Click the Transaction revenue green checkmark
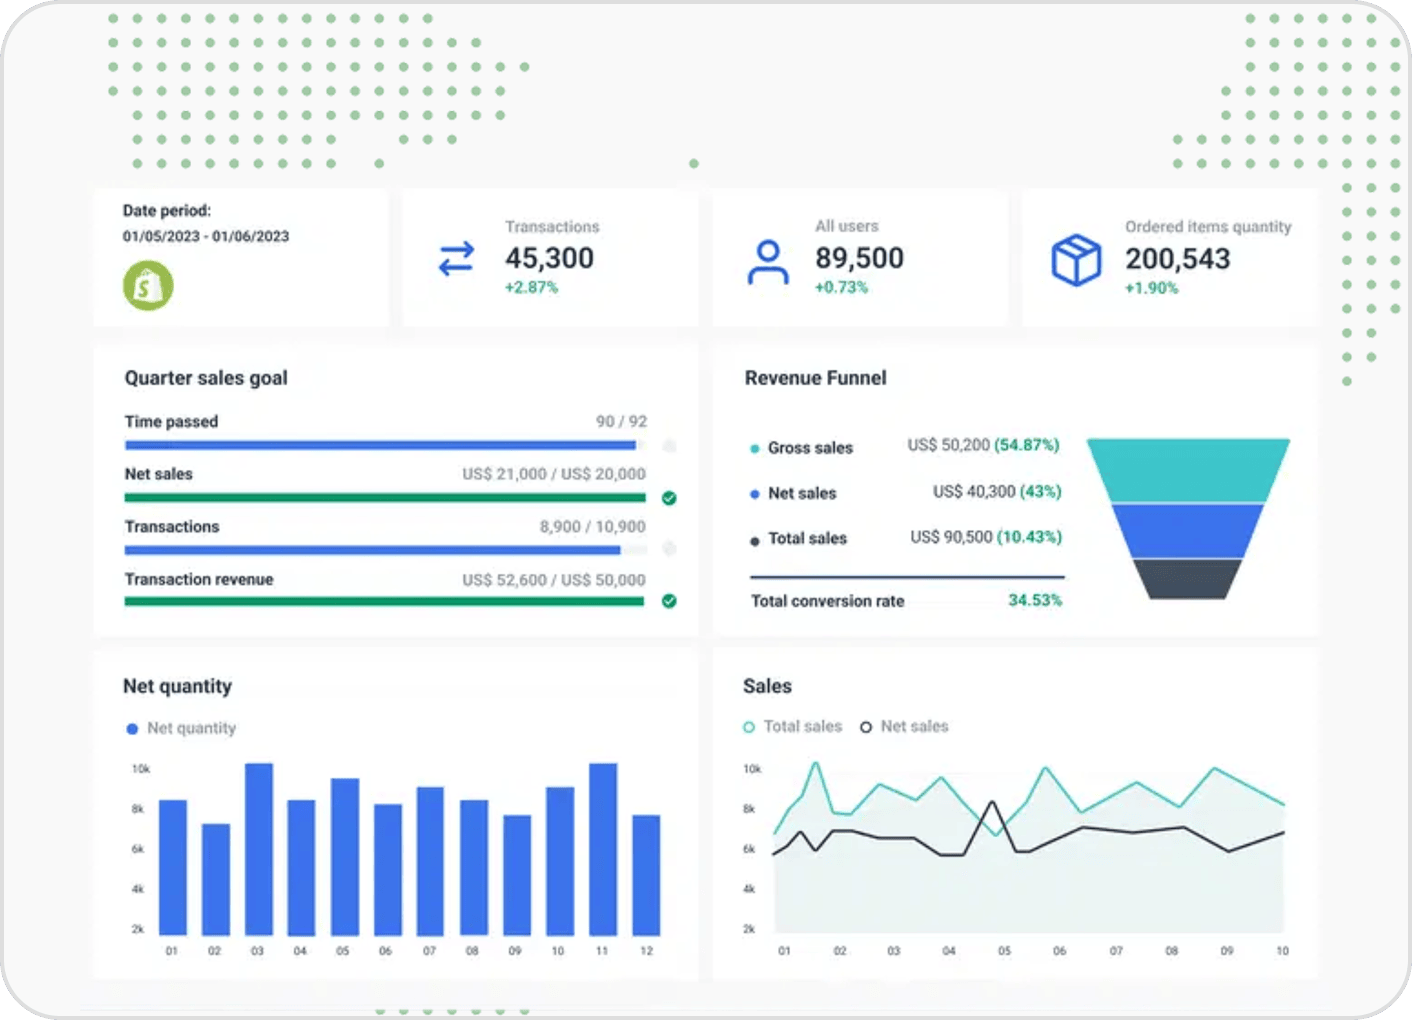Screen dimensions: 1412x1020 click(669, 601)
